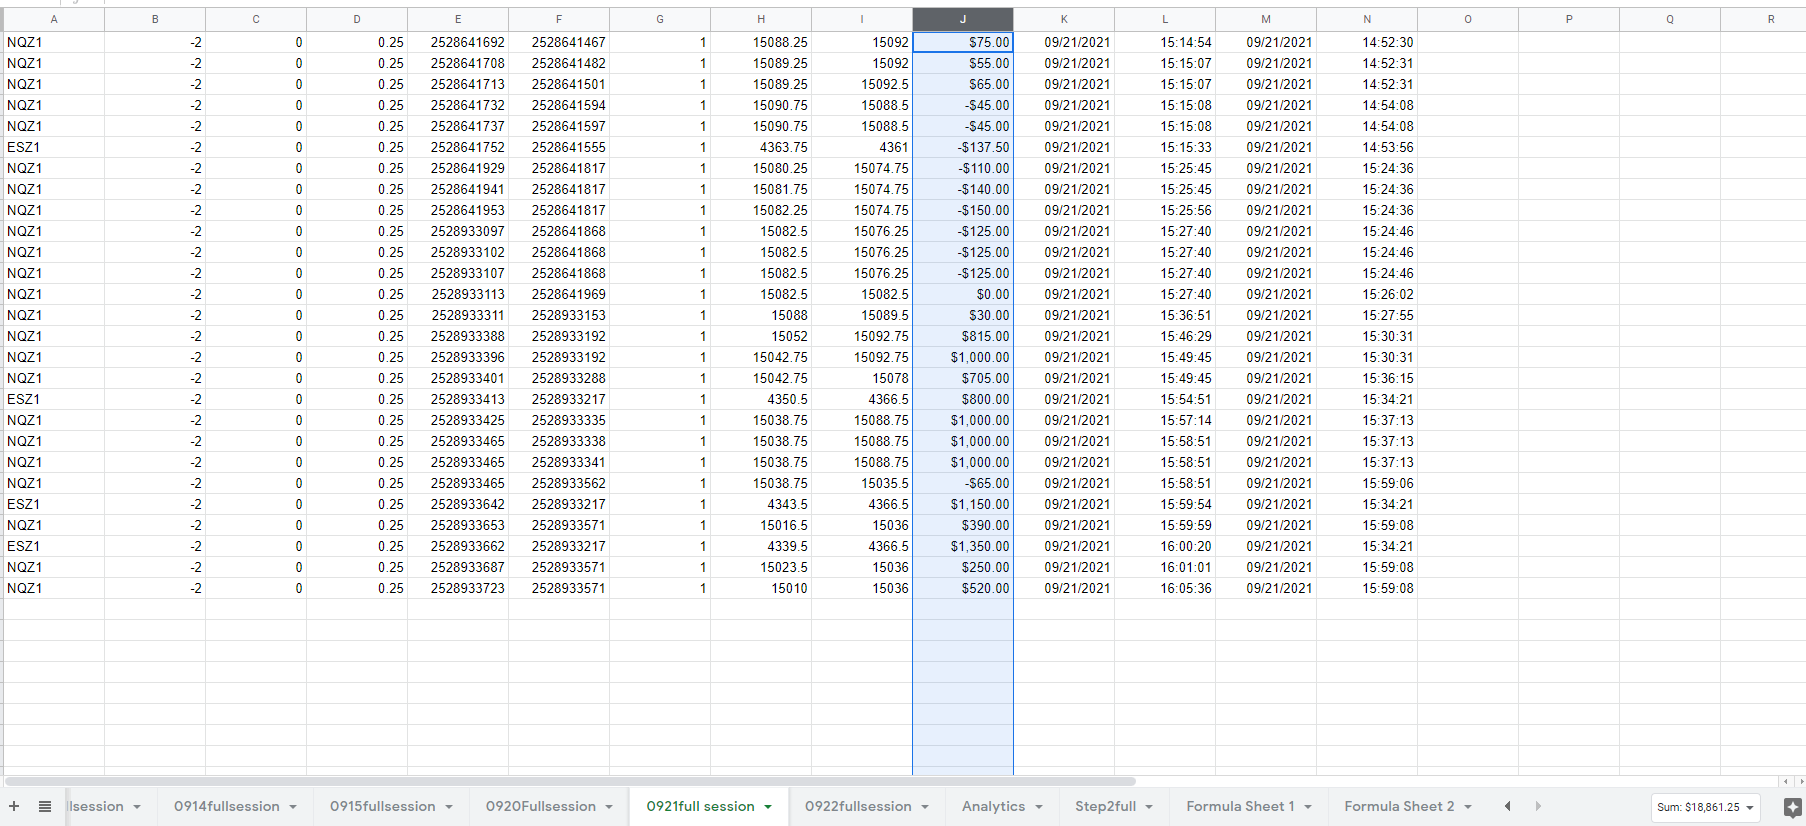The image size is (1806, 826).
Task: Select column H header
Action: (761, 19)
